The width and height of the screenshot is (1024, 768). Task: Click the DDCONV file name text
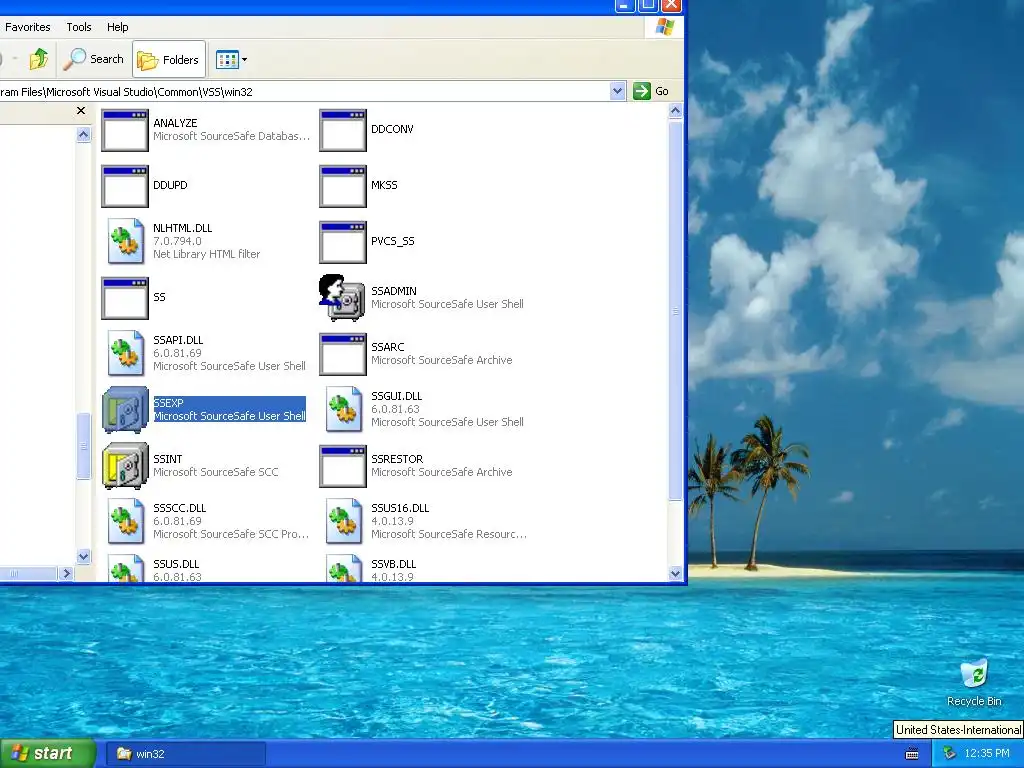pyautogui.click(x=392, y=129)
